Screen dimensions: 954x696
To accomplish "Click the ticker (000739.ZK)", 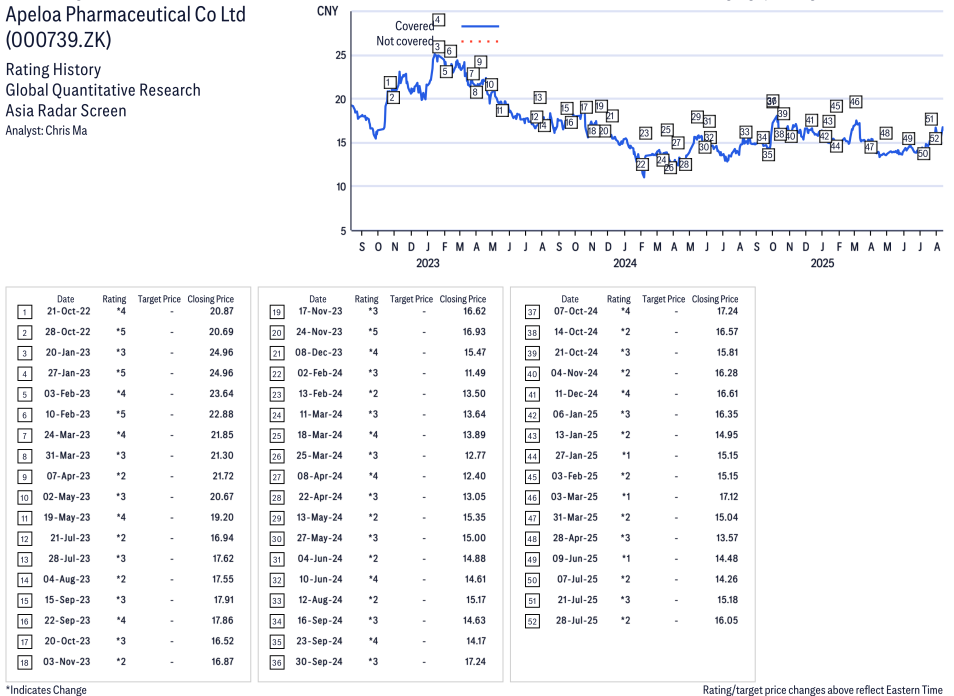I will click(x=58, y=40).
